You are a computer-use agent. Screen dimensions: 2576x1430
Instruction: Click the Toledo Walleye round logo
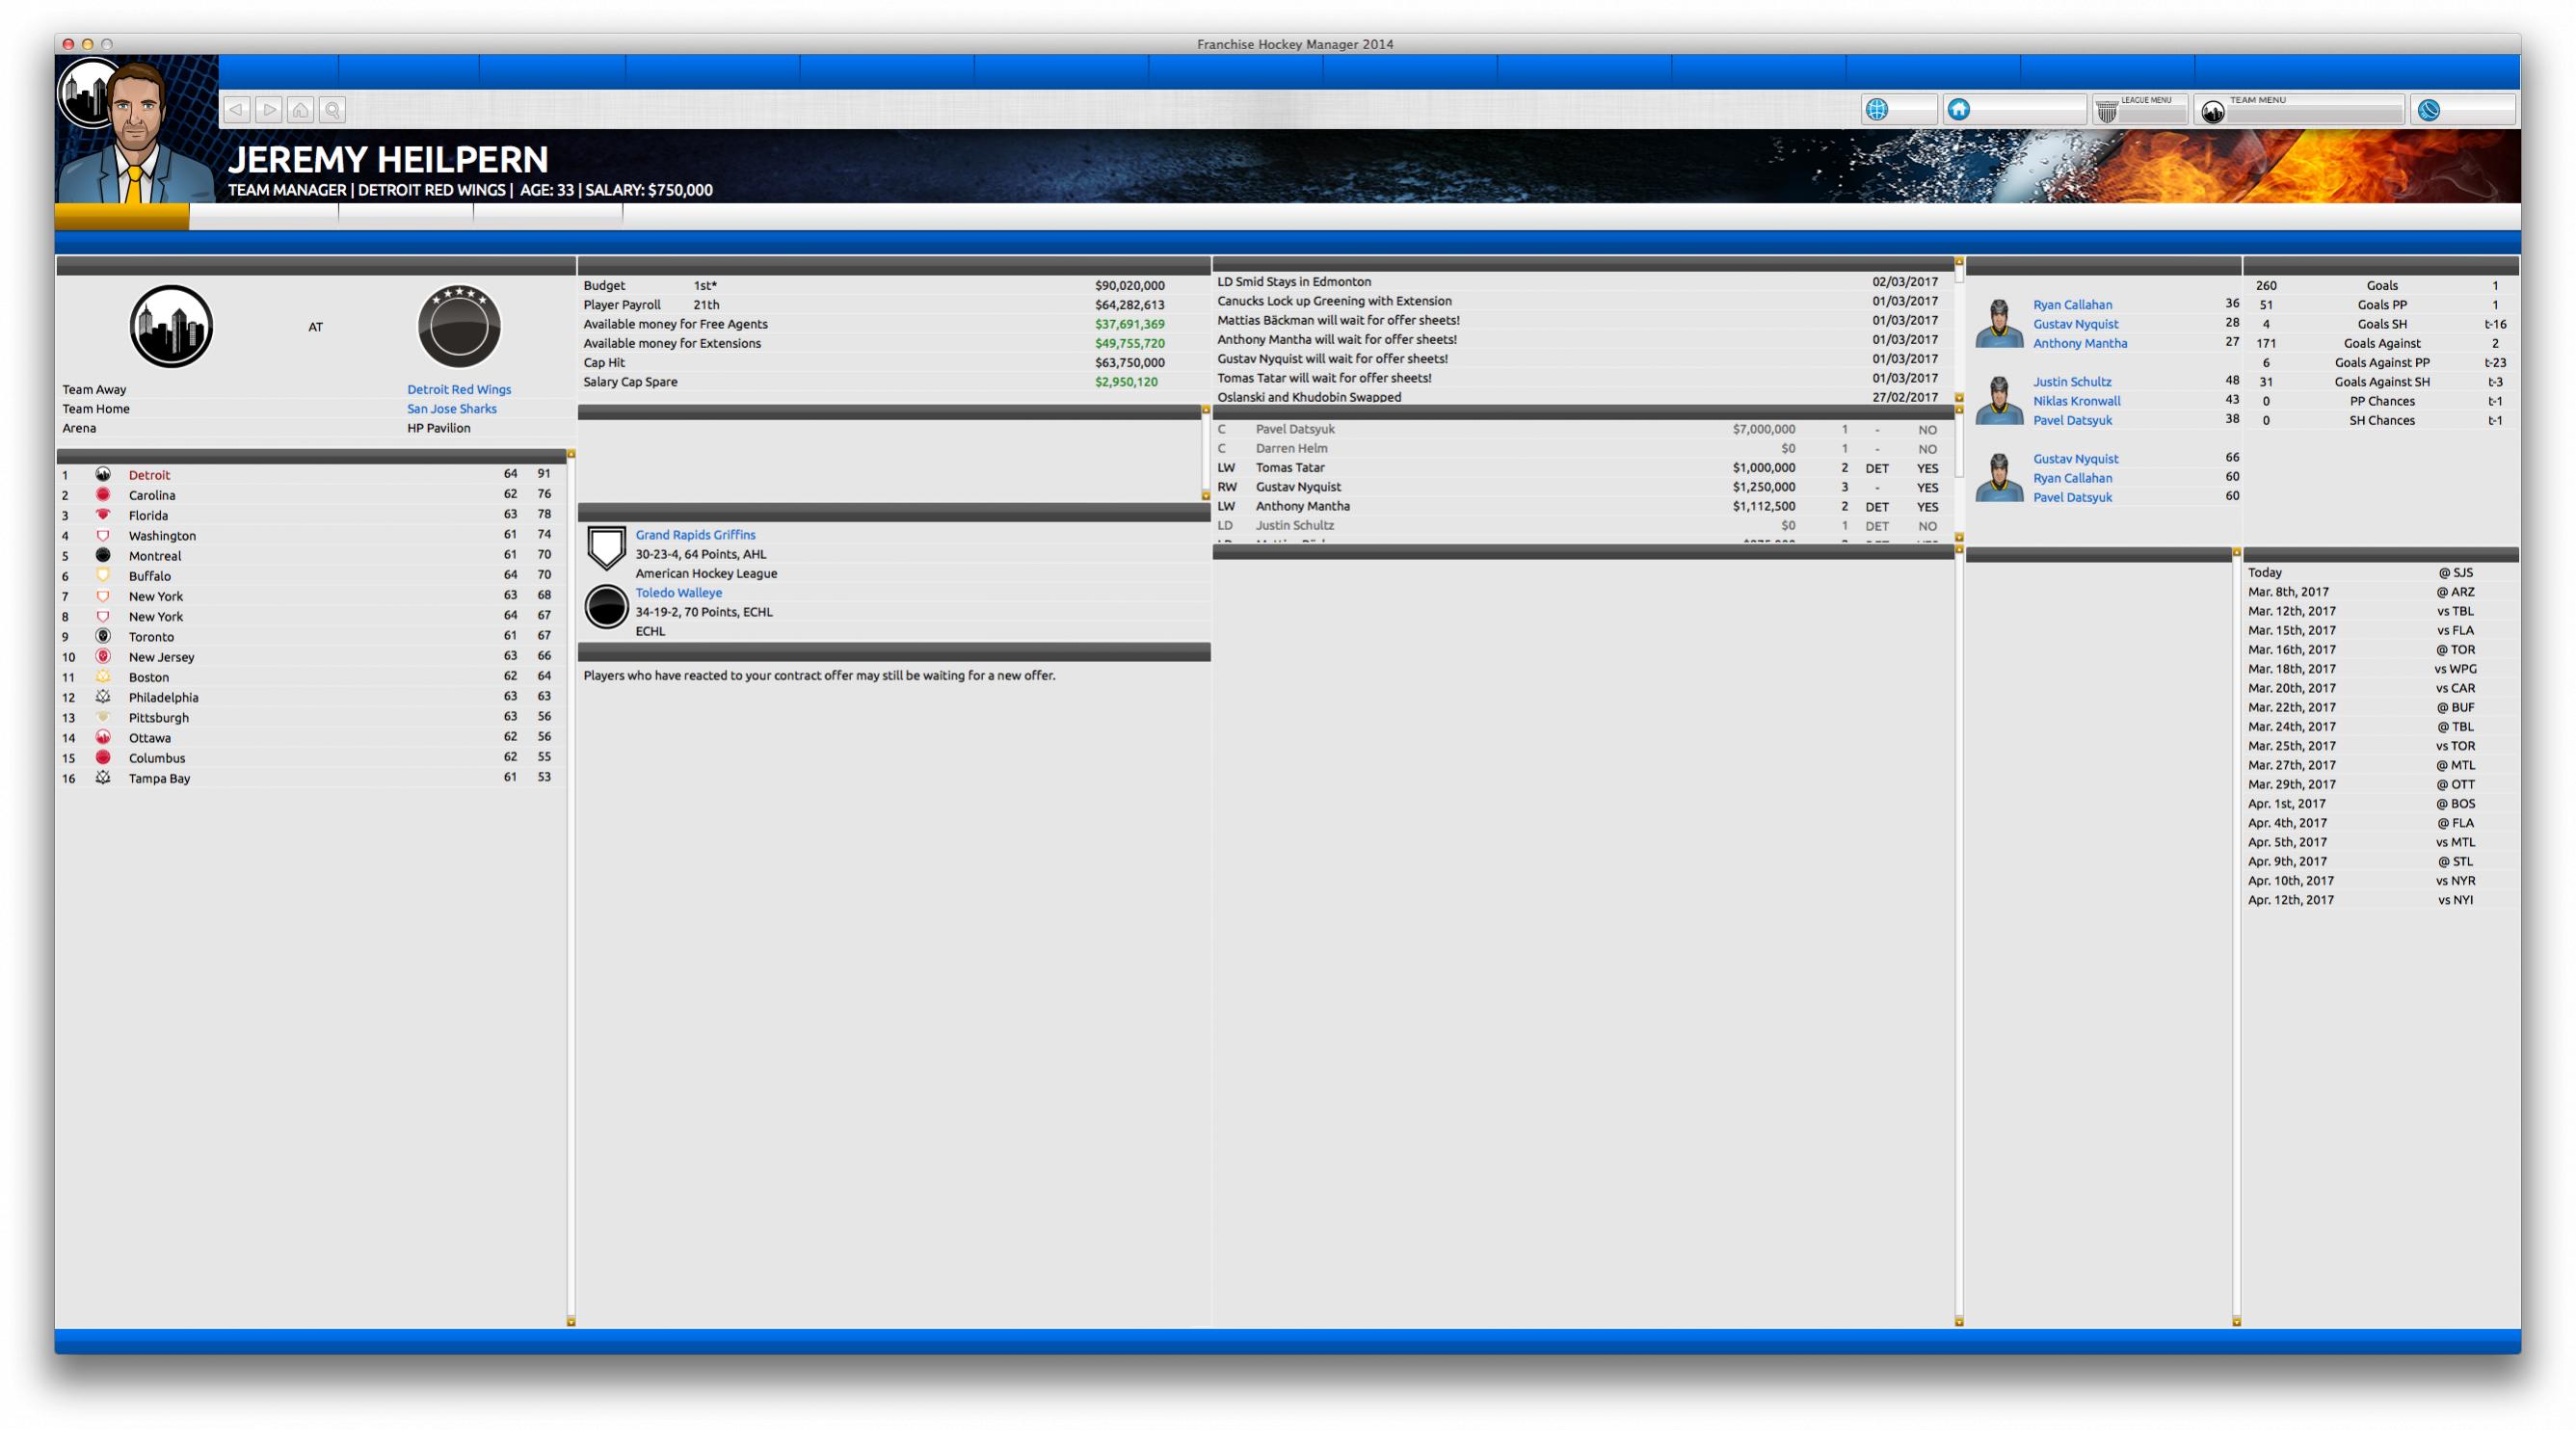coord(606,607)
